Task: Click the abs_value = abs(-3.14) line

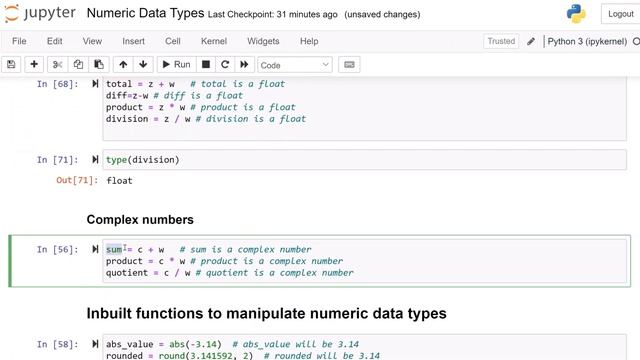Action: 232,344
